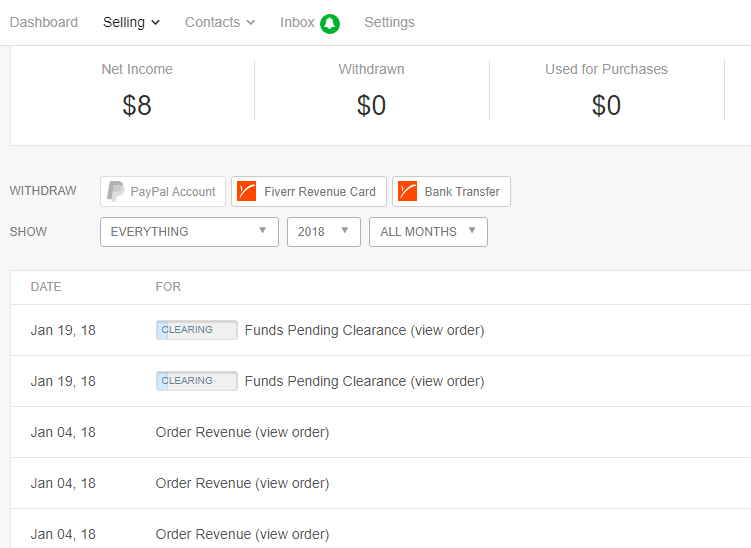
Task: Click the DATE column header
Action: tap(46, 287)
